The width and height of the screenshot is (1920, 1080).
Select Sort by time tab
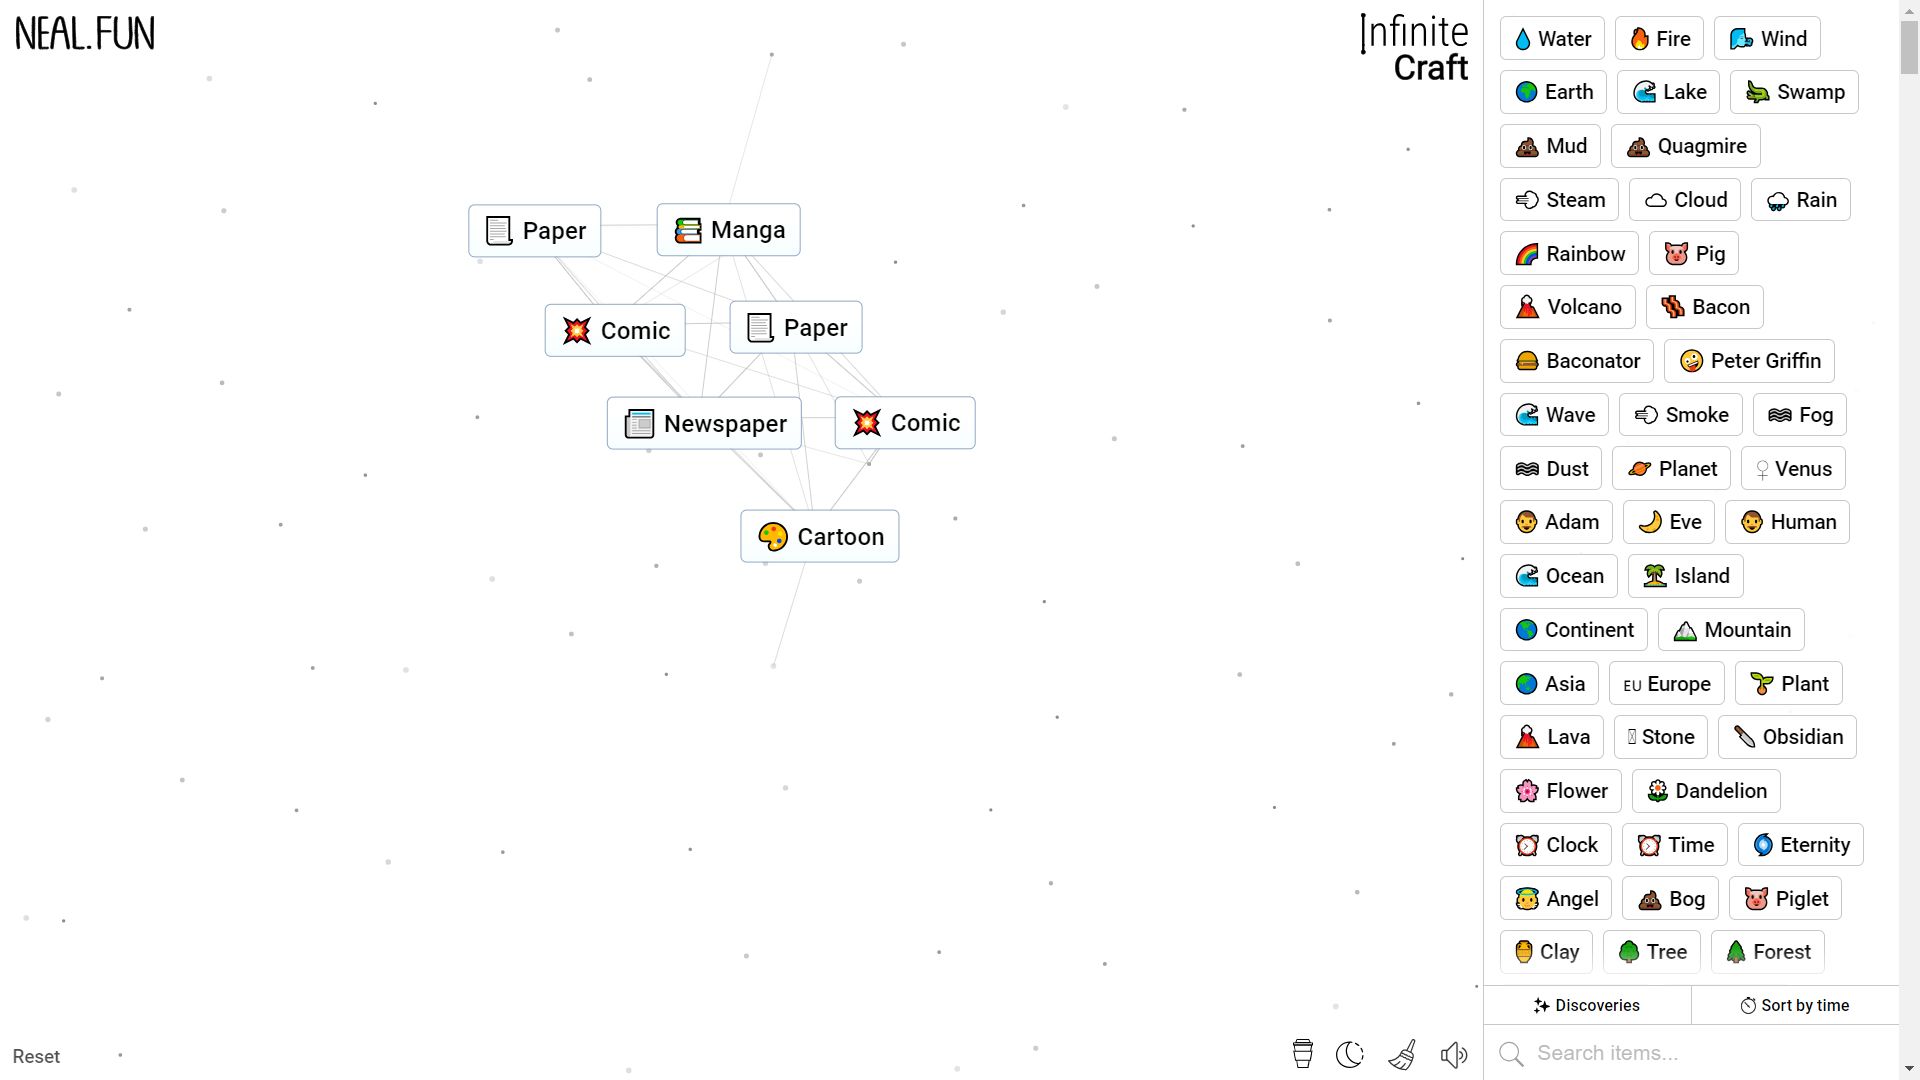pyautogui.click(x=1796, y=1005)
